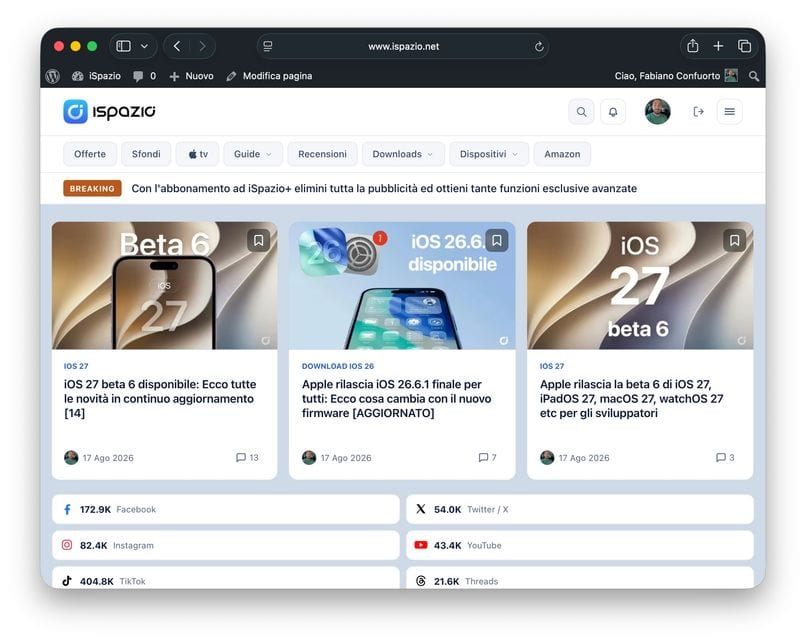
Task: Open the user profile avatar
Action: tap(657, 112)
